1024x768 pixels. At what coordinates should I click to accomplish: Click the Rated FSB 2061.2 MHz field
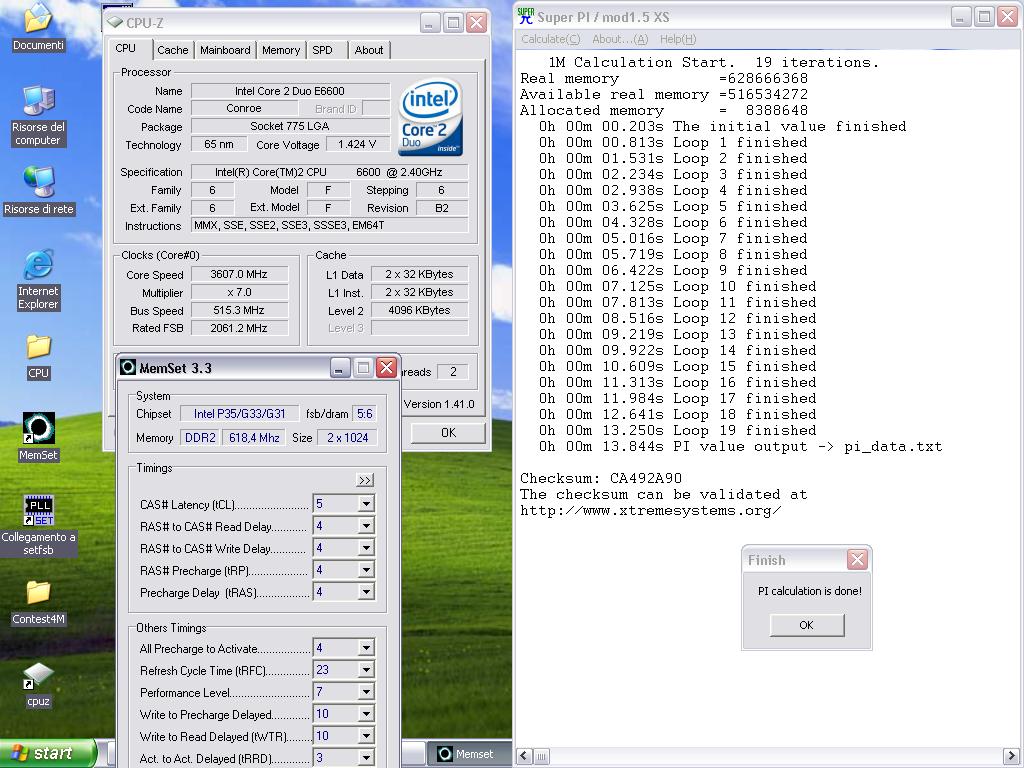(239, 328)
